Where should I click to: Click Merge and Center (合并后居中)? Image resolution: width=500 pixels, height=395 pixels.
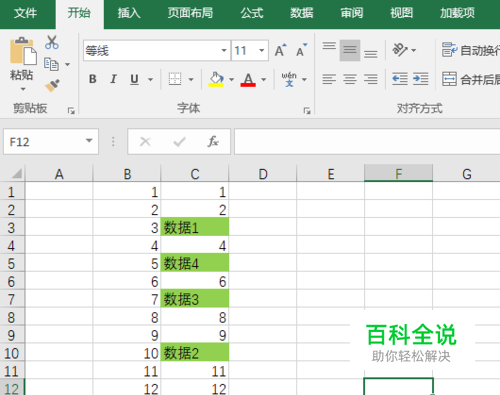point(470,79)
